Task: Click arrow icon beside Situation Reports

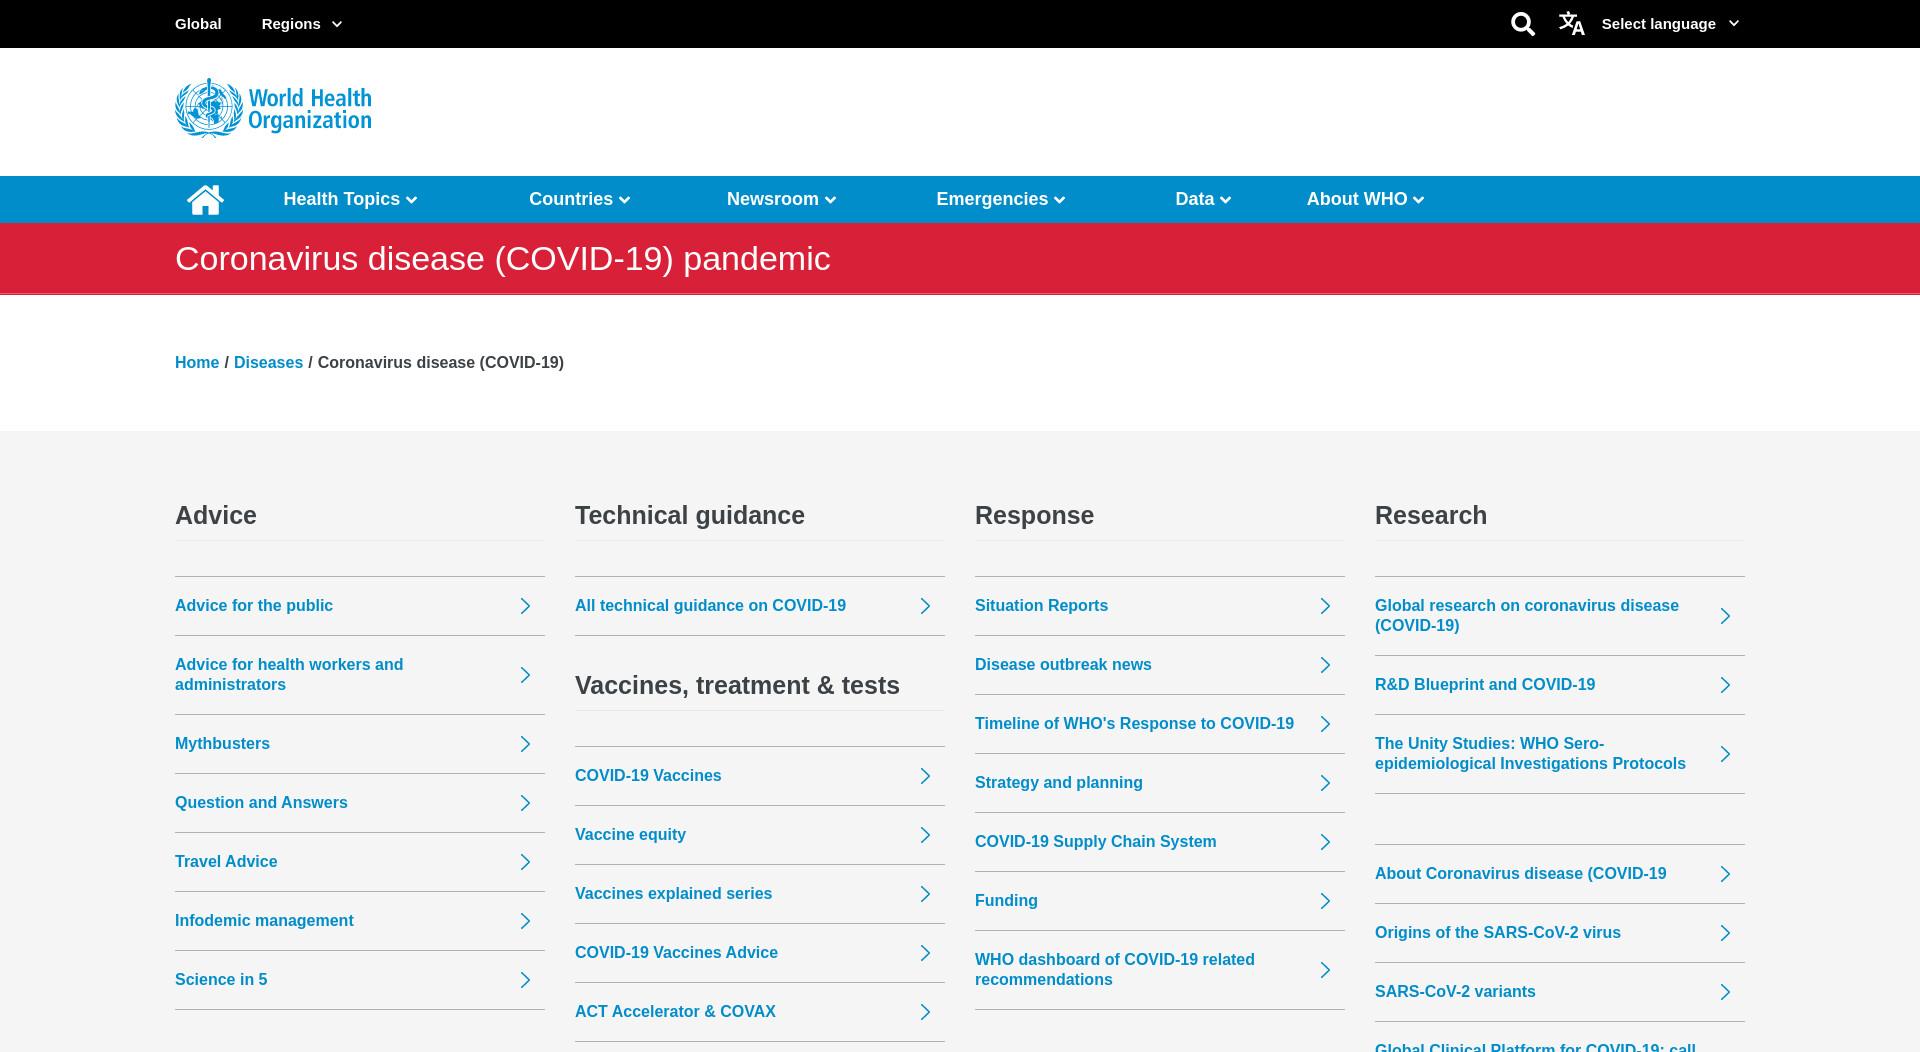Action: [x=1325, y=606]
